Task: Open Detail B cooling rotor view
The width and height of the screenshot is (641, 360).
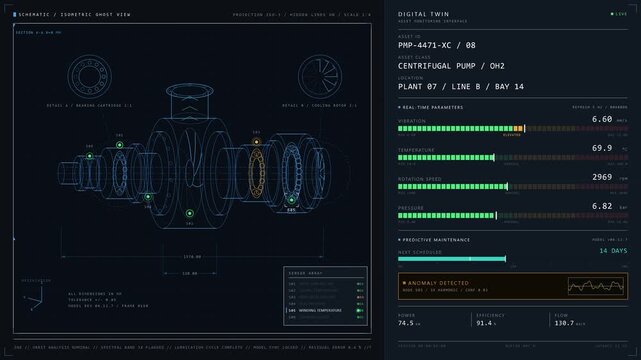Action: (x=320, y=76)
